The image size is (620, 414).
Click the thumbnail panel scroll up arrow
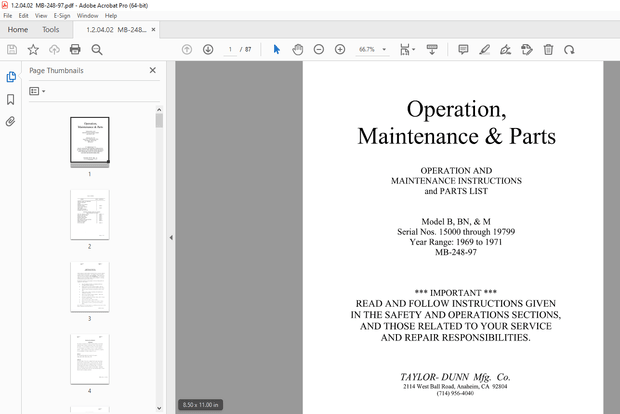159,110
